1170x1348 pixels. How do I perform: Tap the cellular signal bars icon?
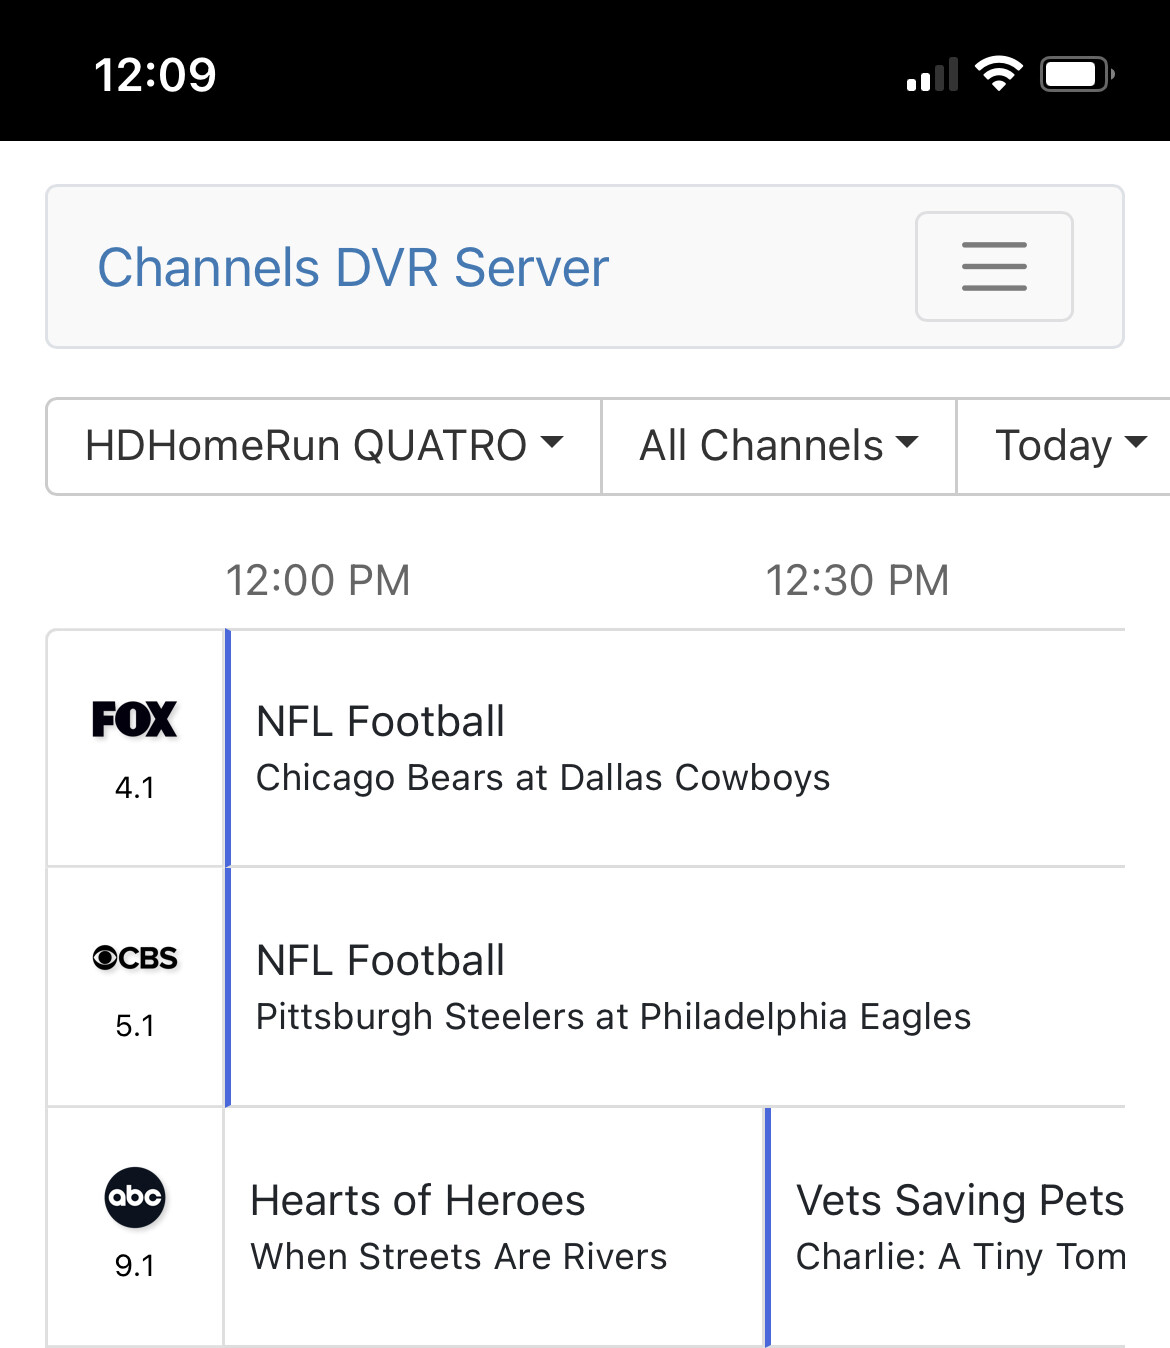pyautogui.click(x=932, y=76)
